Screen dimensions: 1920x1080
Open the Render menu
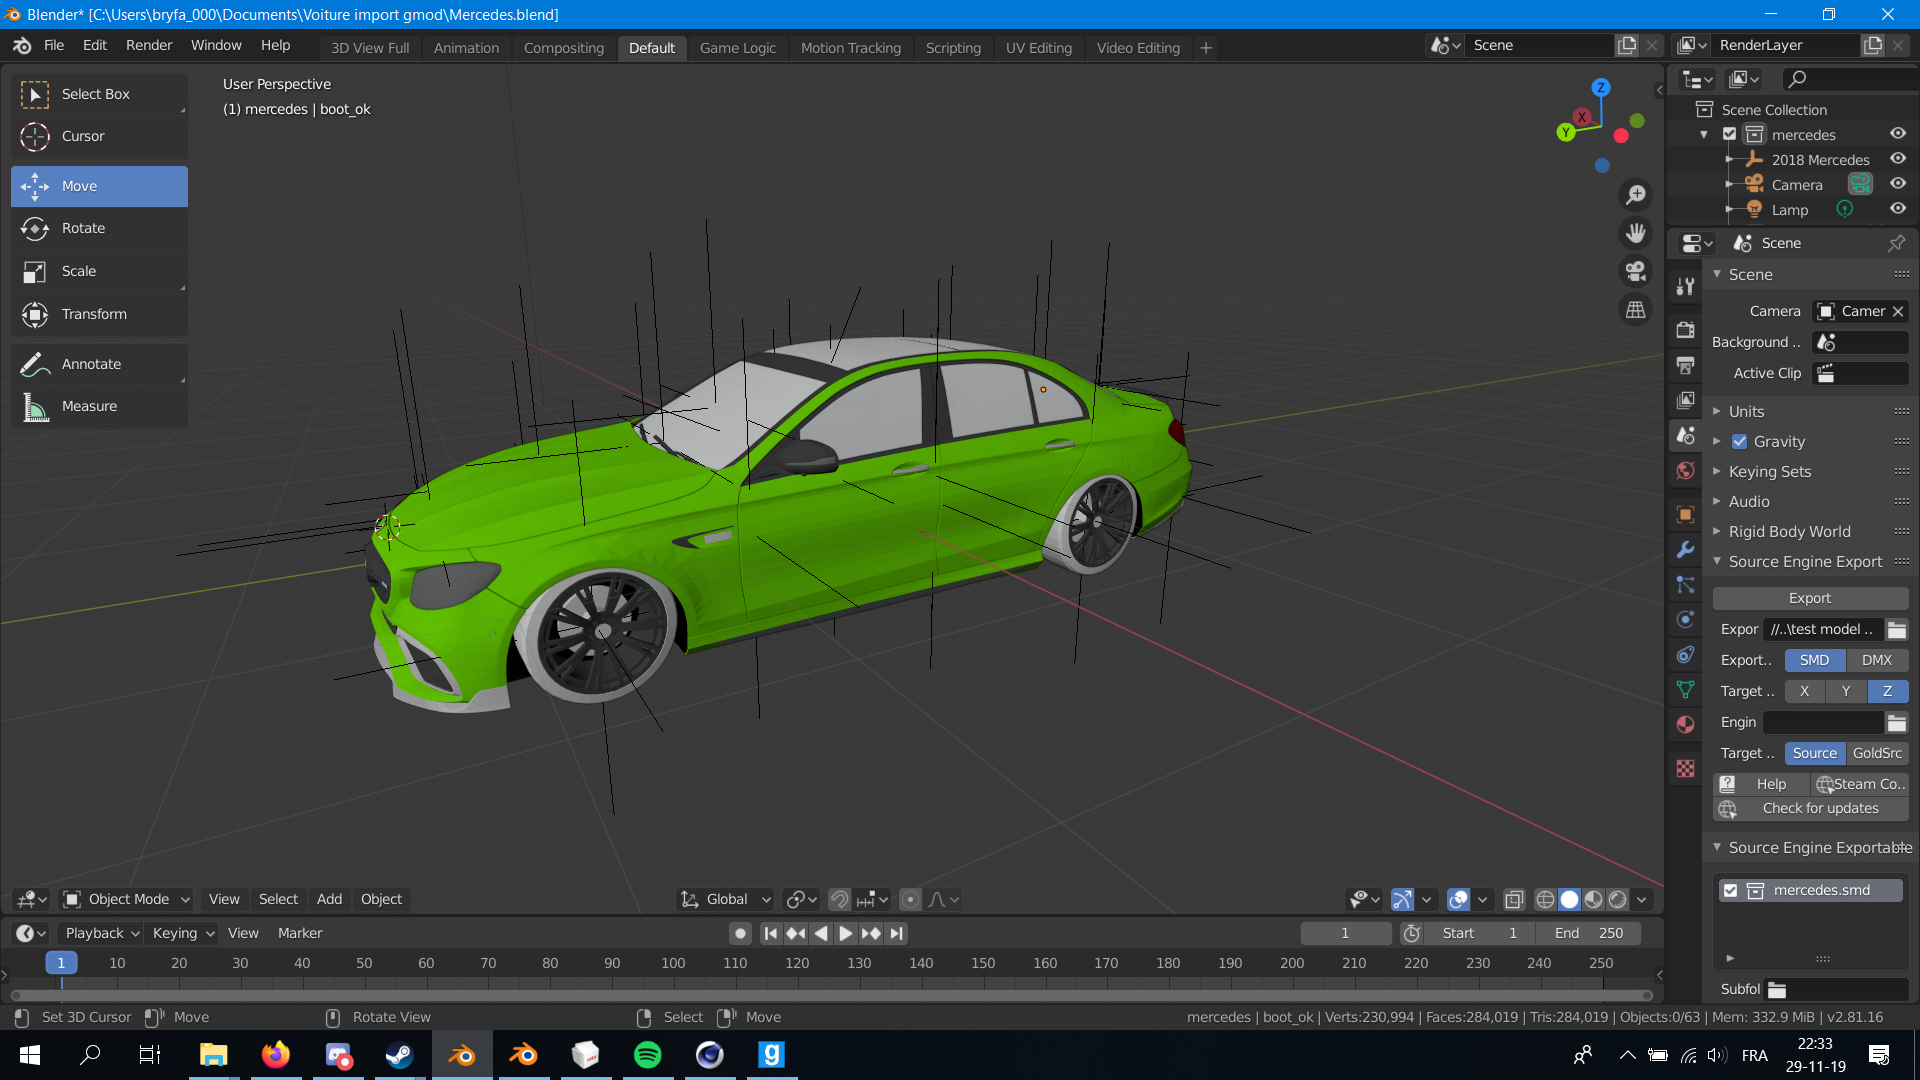(x=149, y=46)
